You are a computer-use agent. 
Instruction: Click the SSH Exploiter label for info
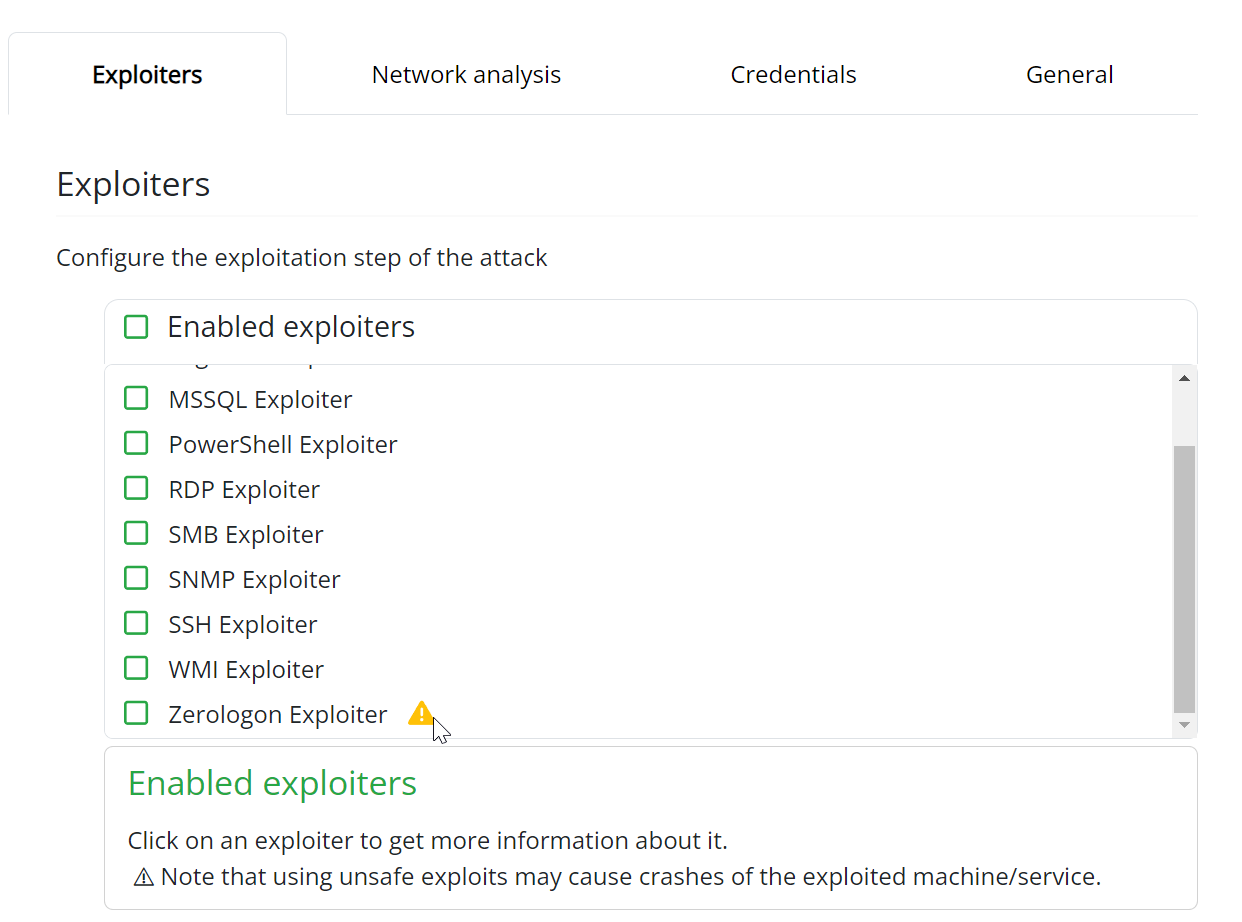[x=243, y=624]
